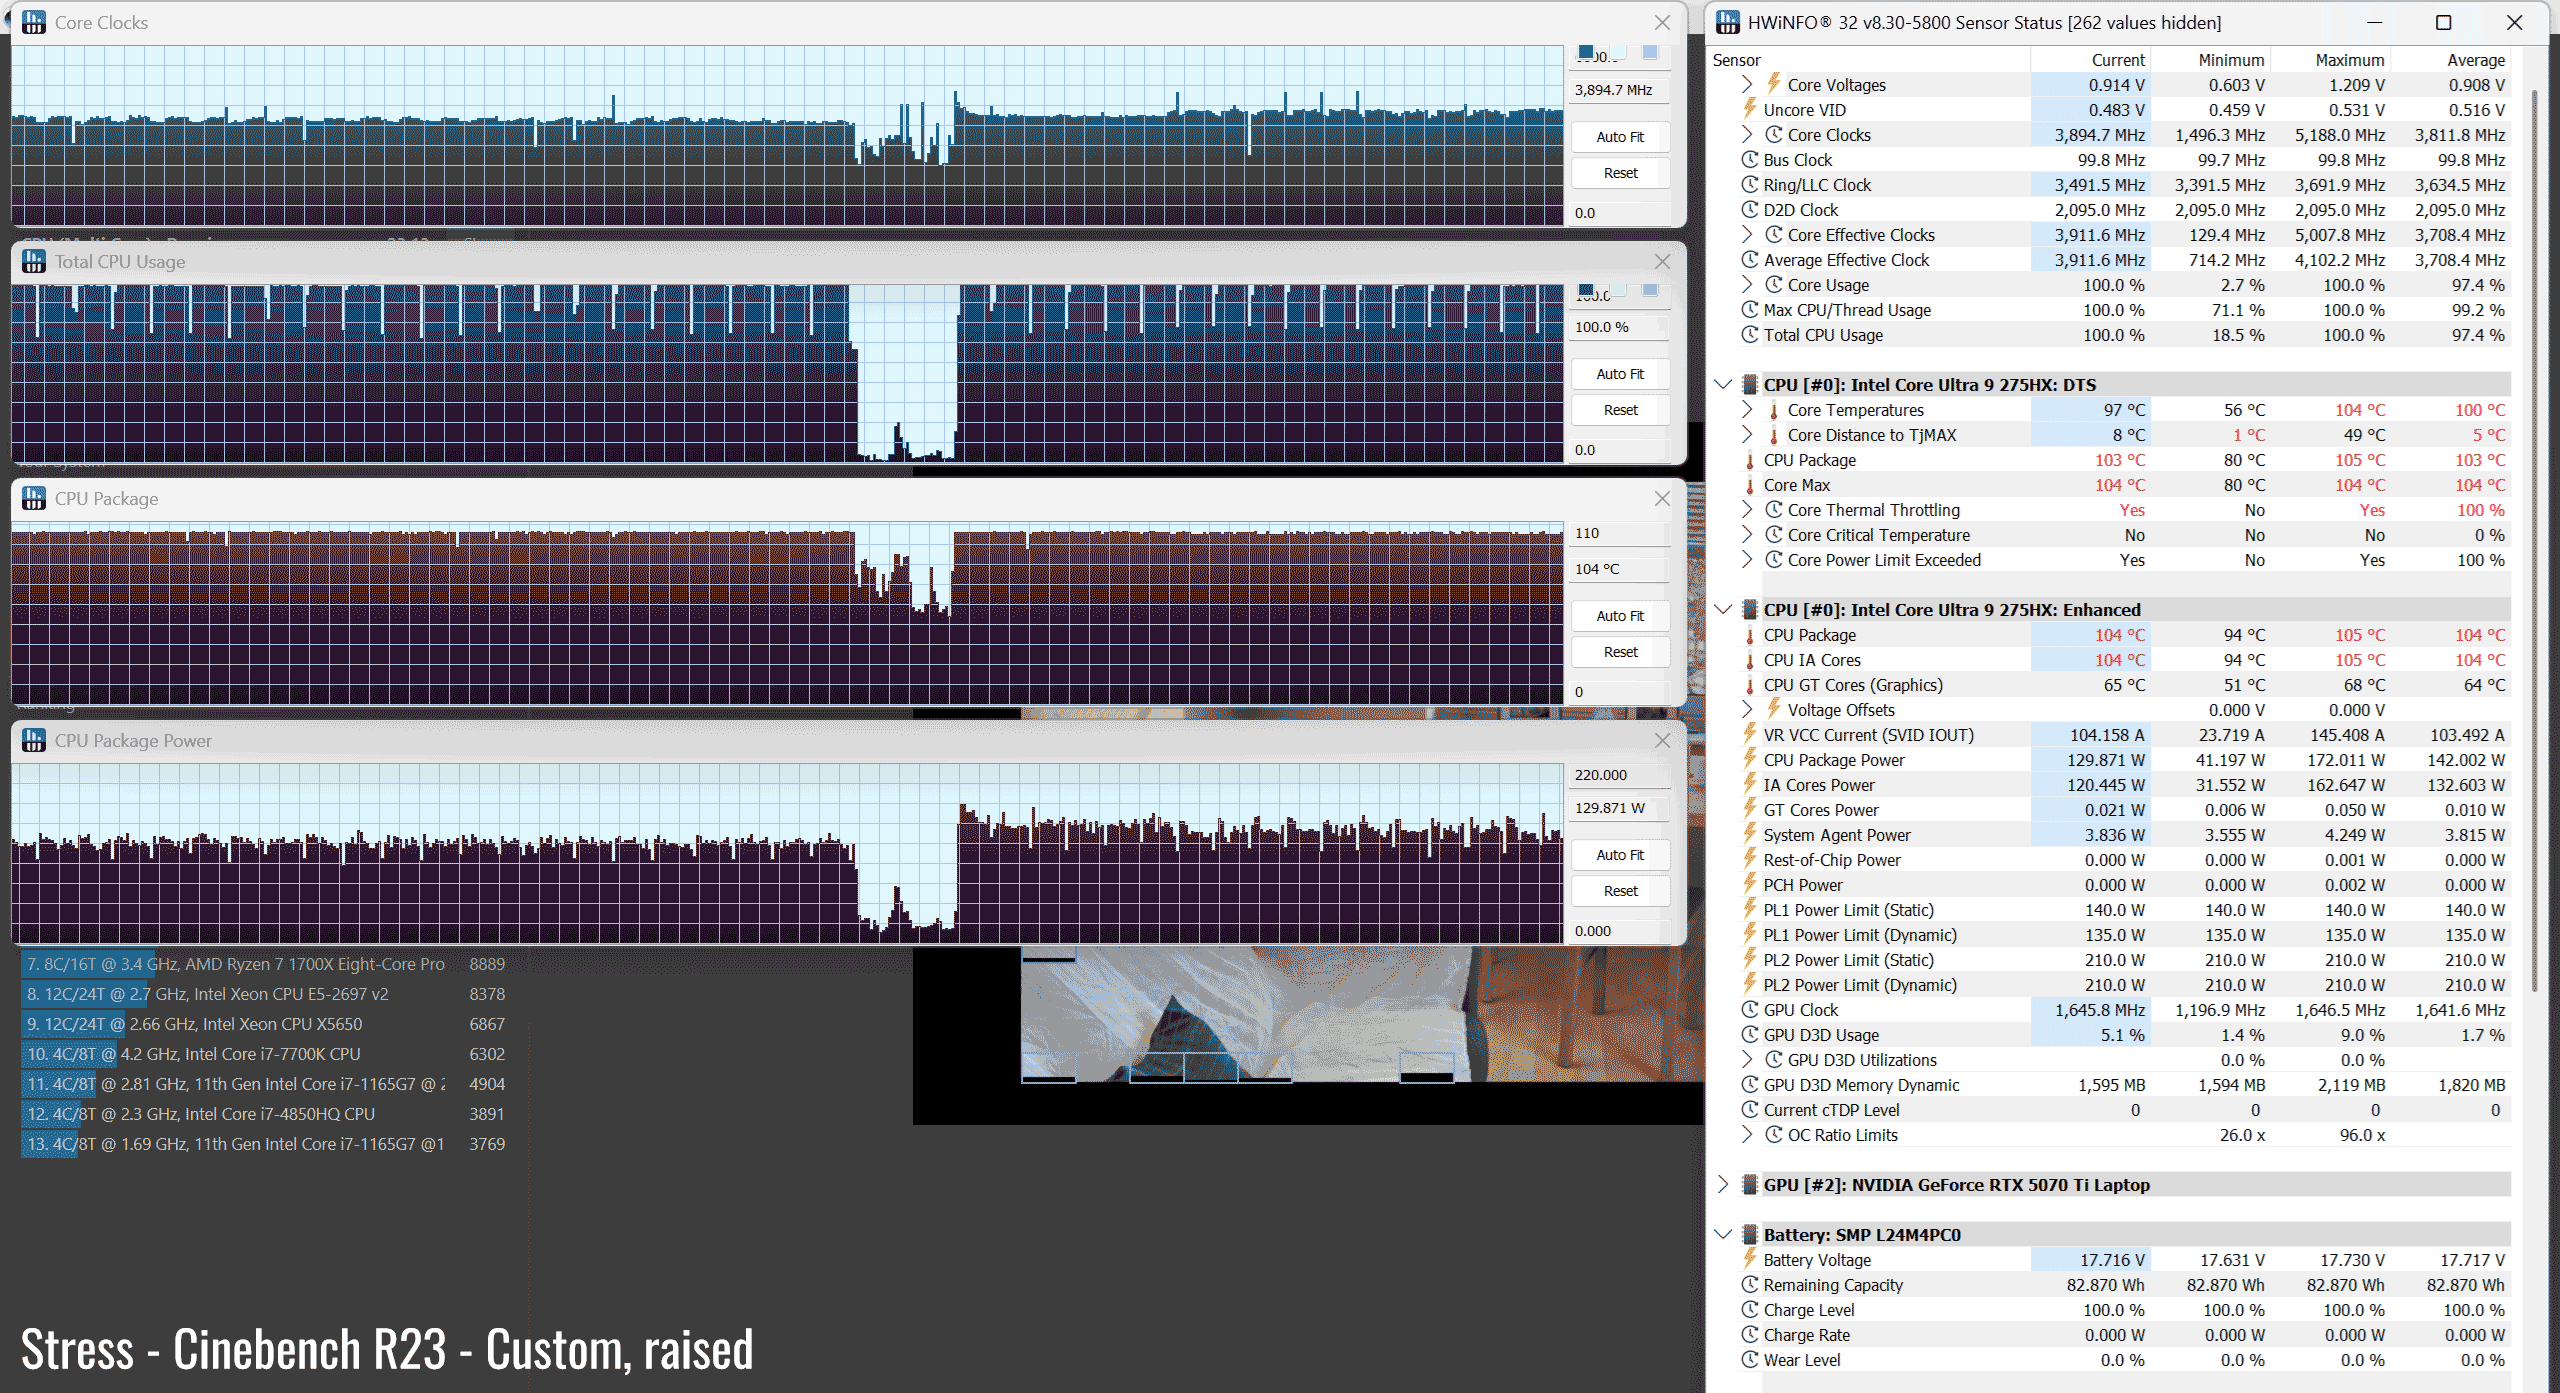The image size is (2560, 1393).
Task: Click the Average column header
Action: [2475, 60]
